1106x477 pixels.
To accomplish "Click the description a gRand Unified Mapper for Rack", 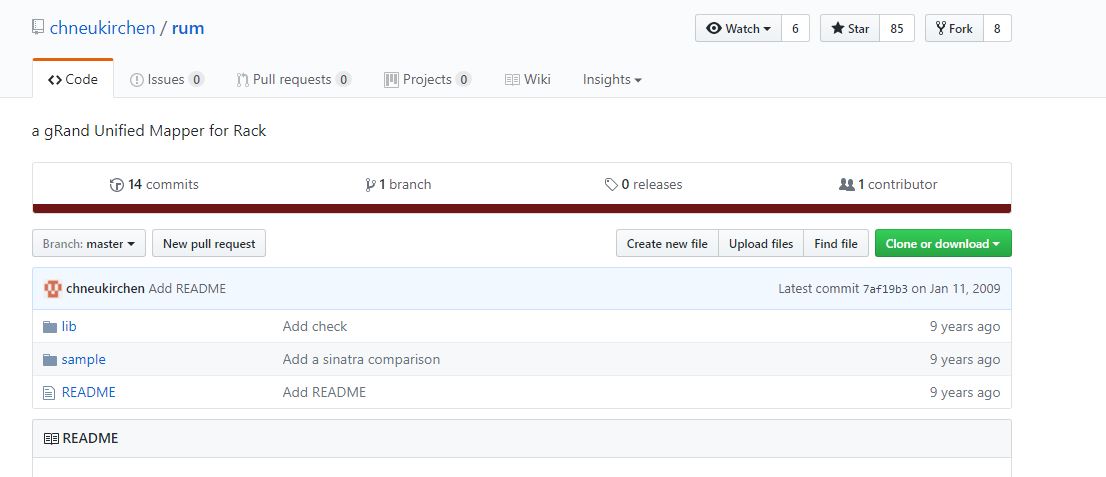I will tap(149, 131).
